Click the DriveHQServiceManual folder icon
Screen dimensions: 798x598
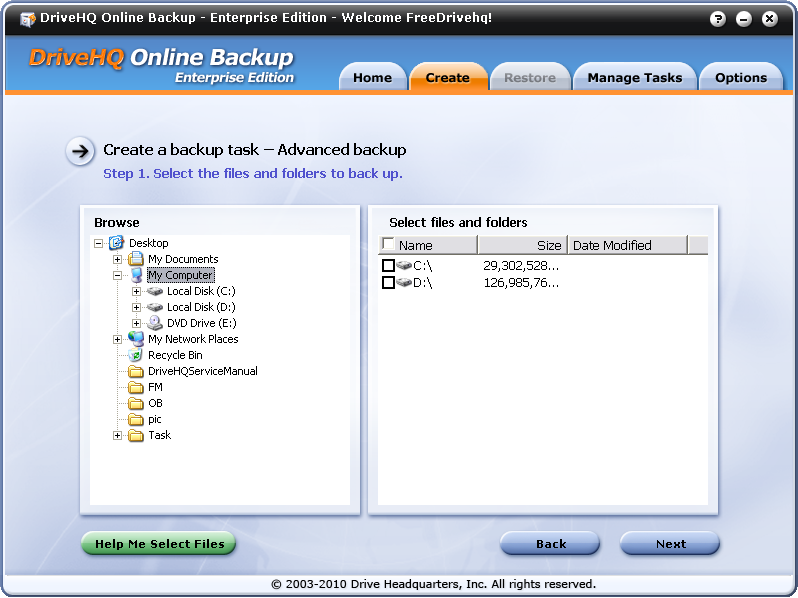pyautogui.click(x=136, y=371)
